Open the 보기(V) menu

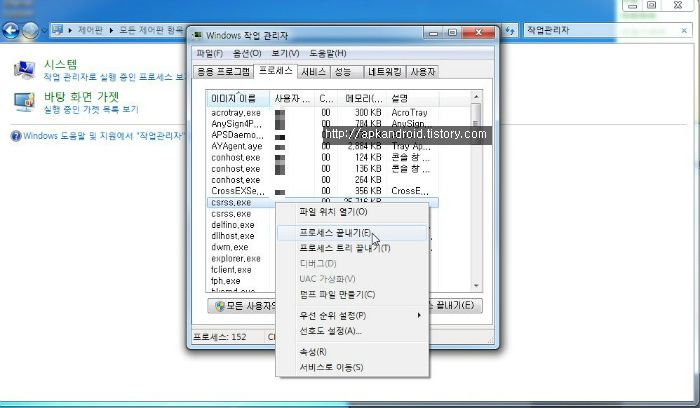(x=285, y=53)
